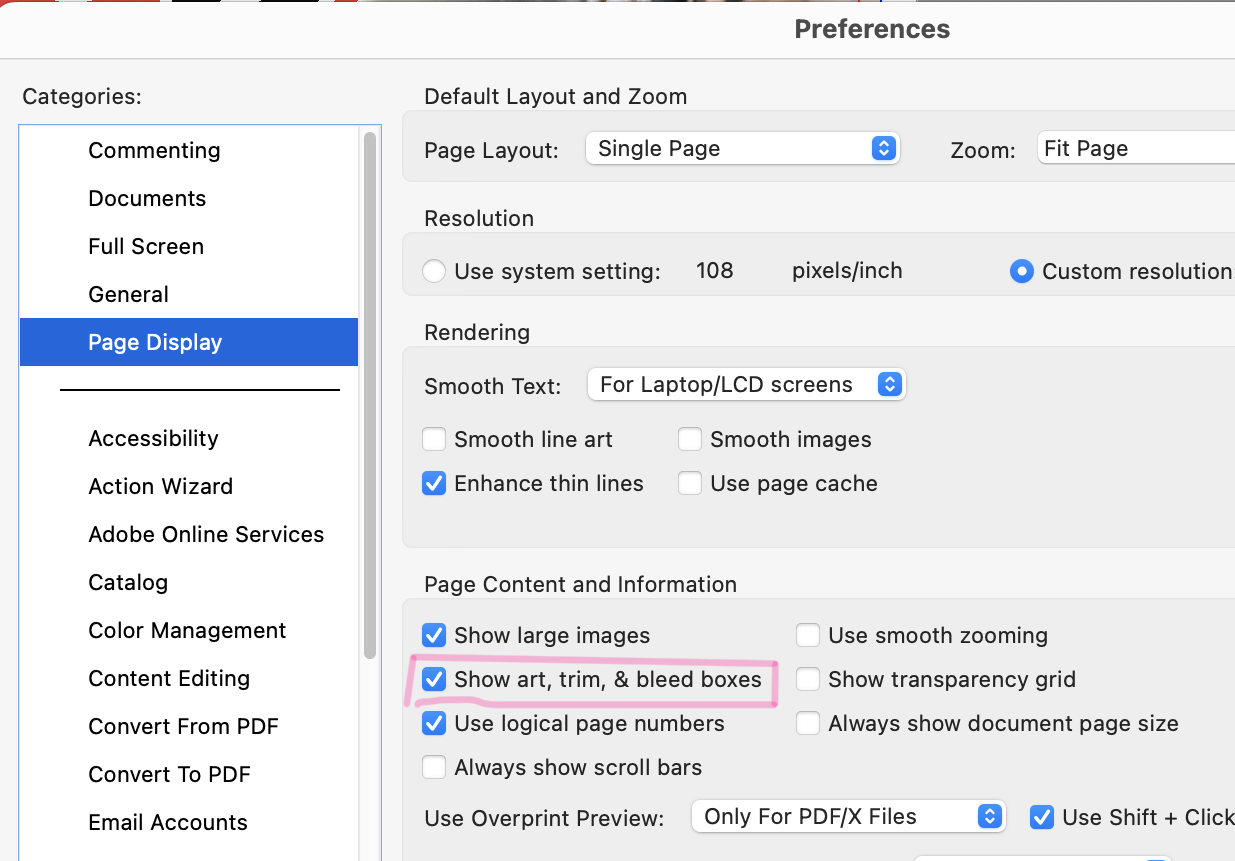
Task: Enable the Use page cache option
Action: point(690,483)
